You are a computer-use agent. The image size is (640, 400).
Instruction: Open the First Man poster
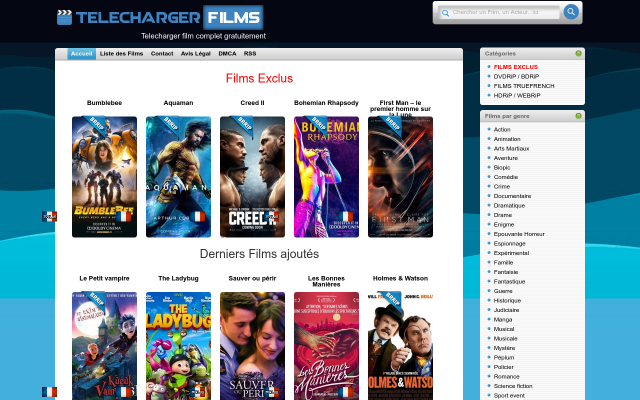400,177
